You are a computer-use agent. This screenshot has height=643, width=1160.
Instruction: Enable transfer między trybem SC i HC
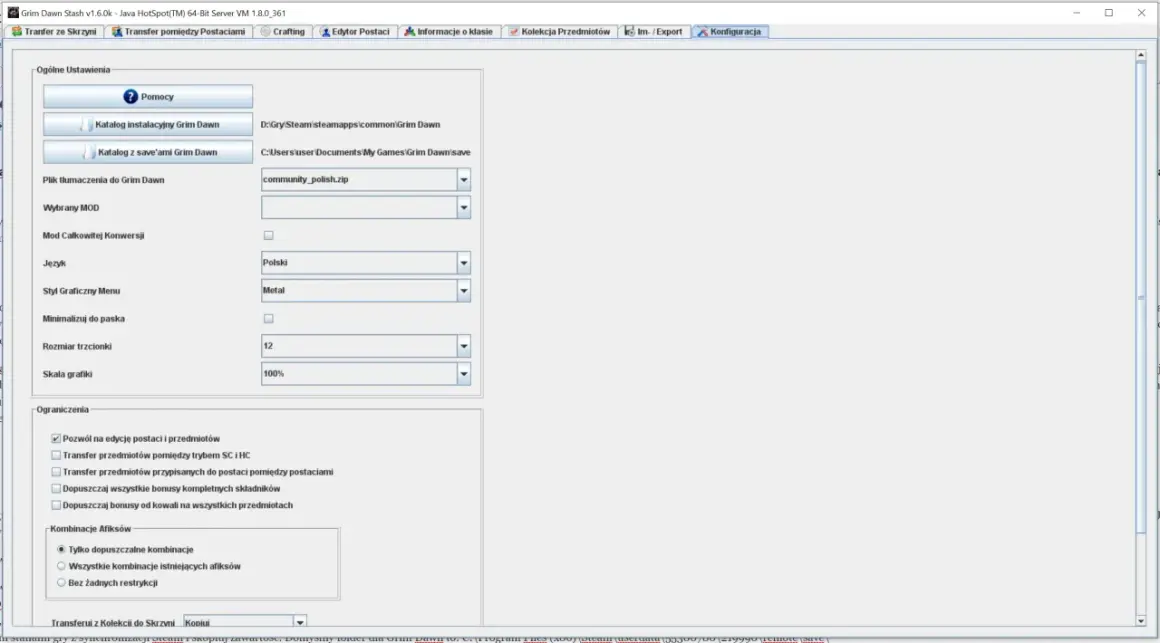coord(56,456)
